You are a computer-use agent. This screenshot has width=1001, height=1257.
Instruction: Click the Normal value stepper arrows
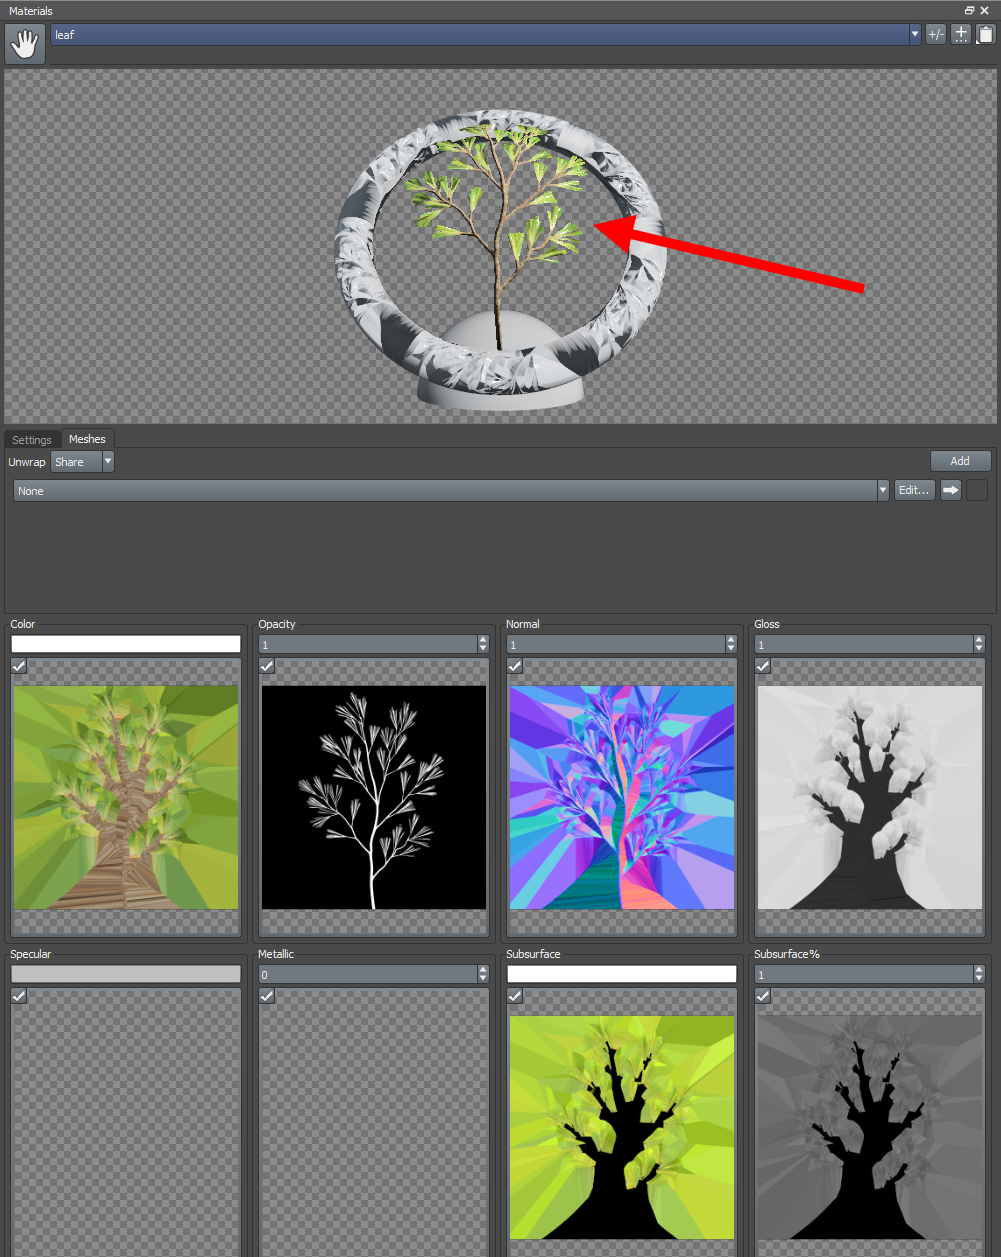pos(731,645)
